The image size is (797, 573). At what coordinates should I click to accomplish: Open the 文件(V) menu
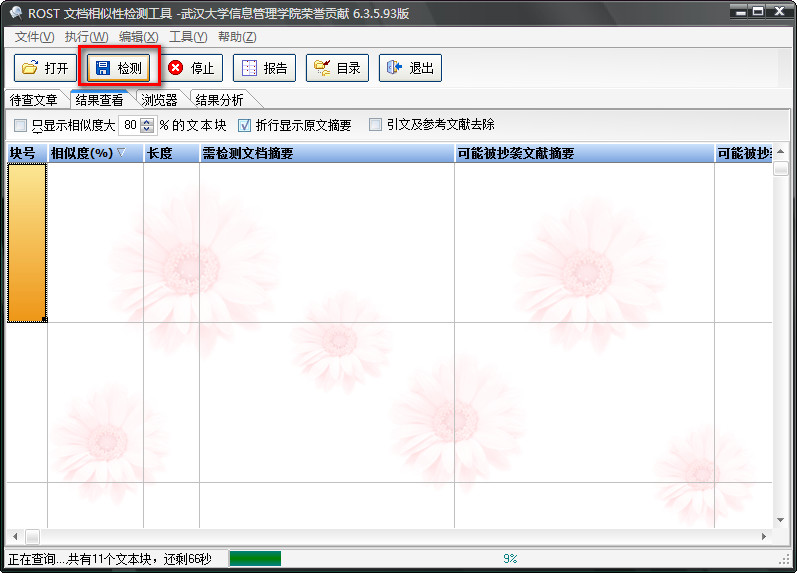click(x=34, y=37)
